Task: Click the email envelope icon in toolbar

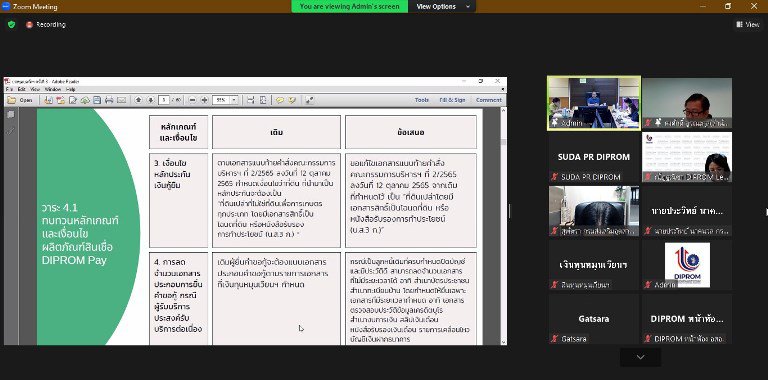Action: [x=121, y=100]
